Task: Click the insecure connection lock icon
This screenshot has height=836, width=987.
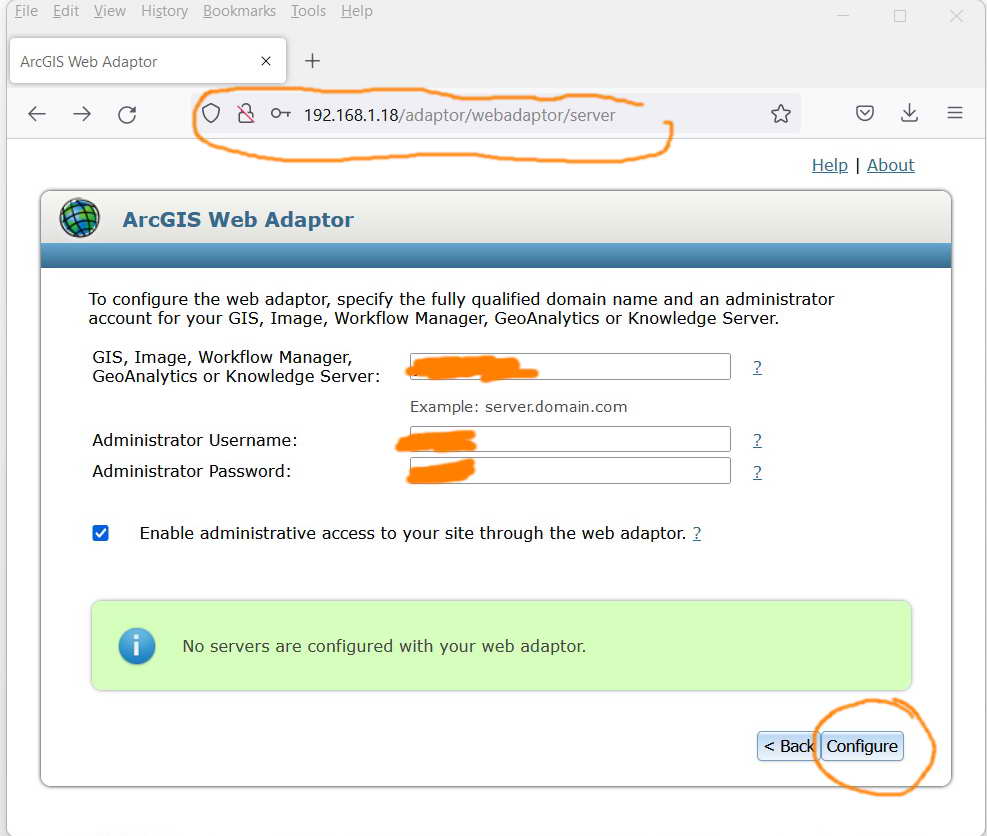Action: point(245,113)
